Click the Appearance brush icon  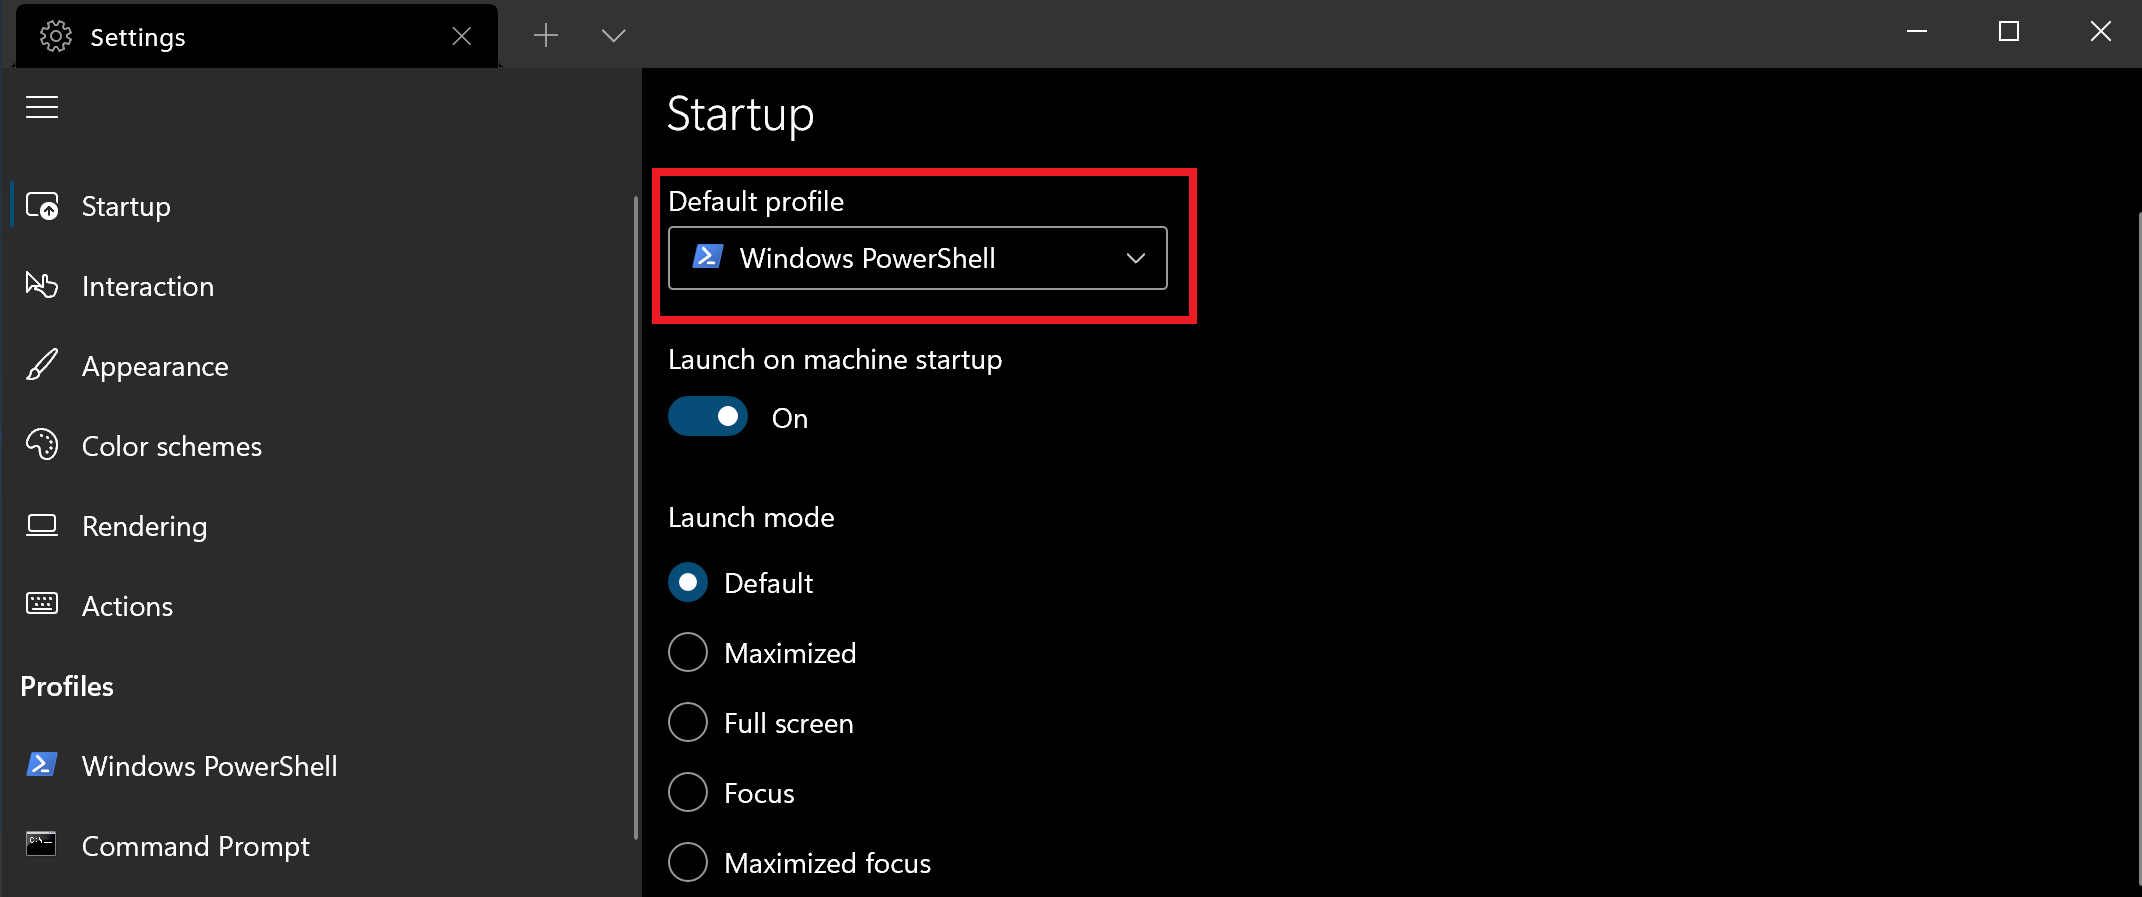42,366
